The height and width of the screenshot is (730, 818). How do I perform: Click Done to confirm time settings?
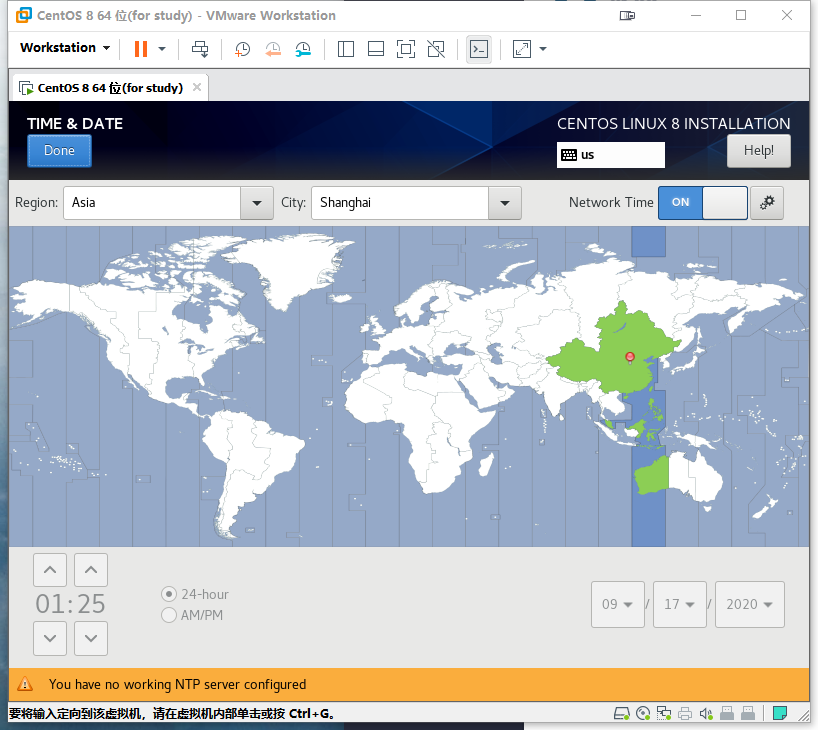click(x=59, y=151)
